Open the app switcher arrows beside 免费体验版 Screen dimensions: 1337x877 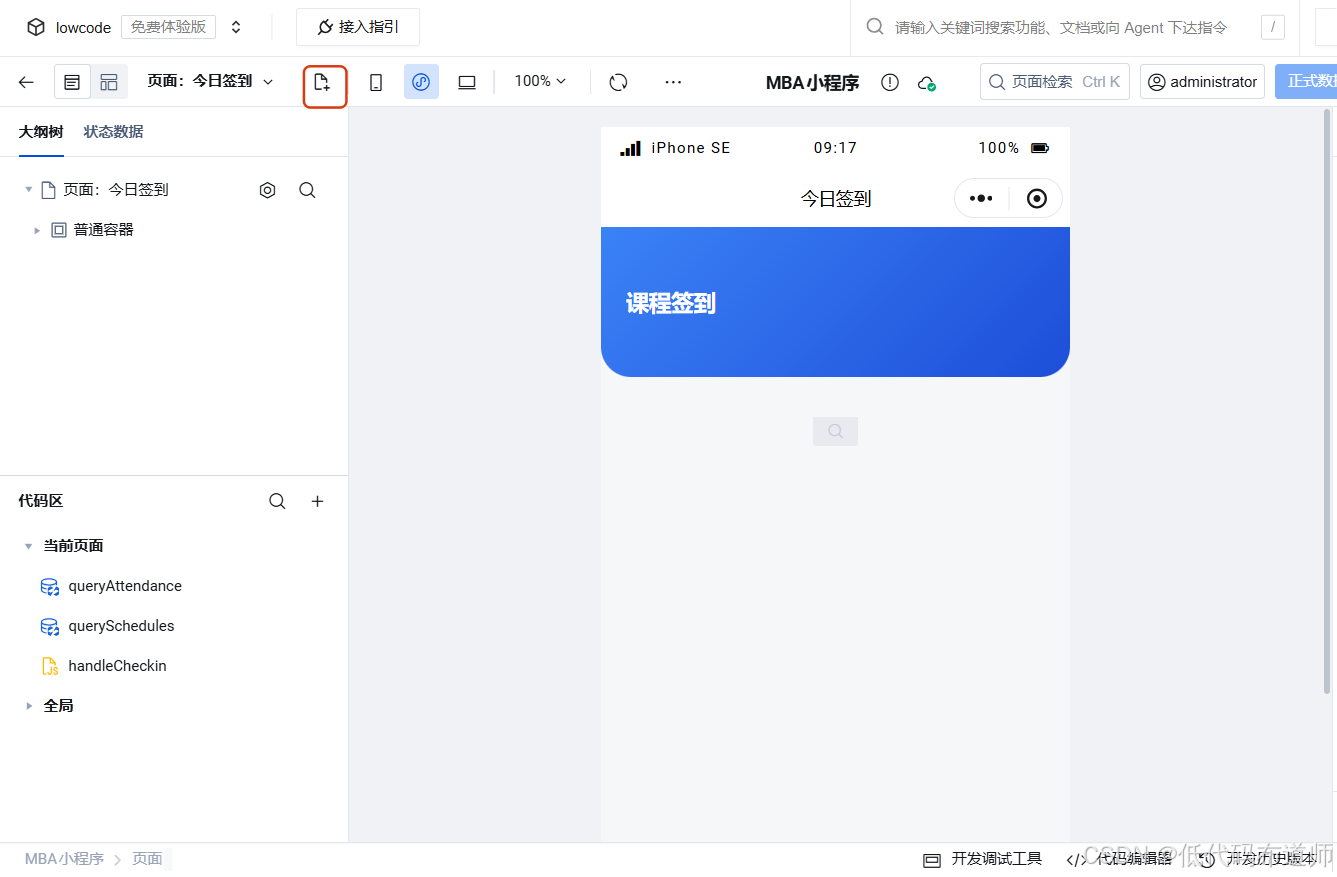(x=236, y=28)
